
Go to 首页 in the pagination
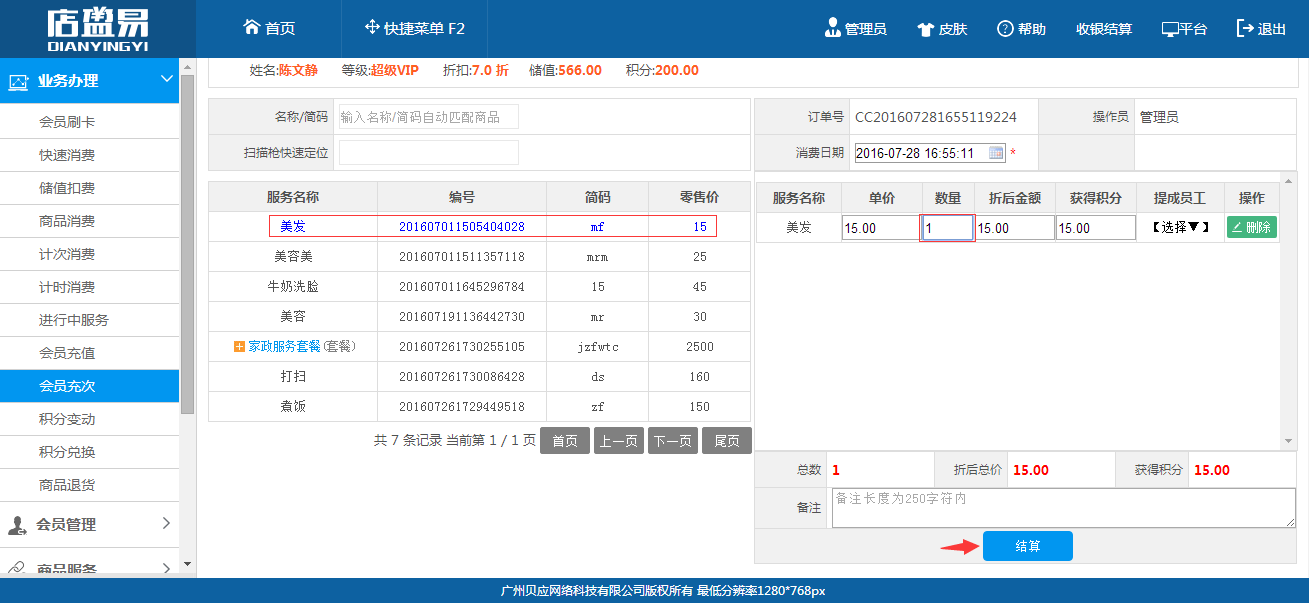tap(565, 441)
